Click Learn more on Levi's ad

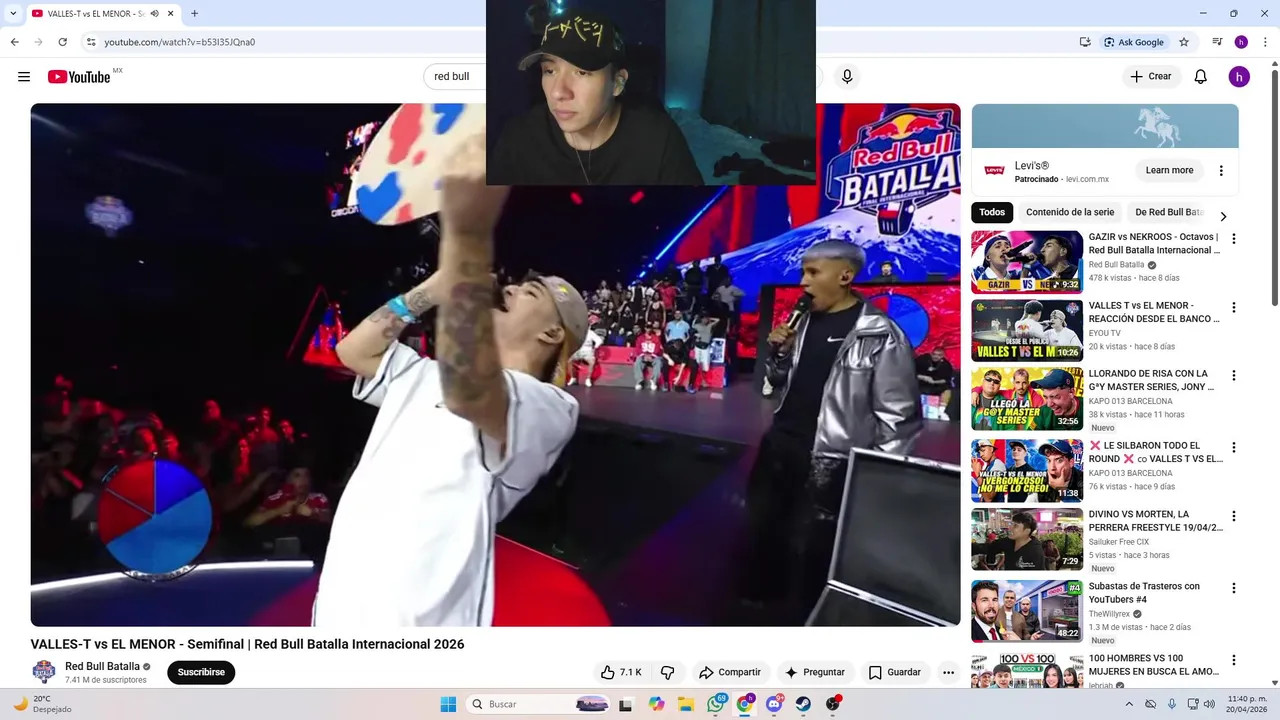click(x=1169, y=170)
